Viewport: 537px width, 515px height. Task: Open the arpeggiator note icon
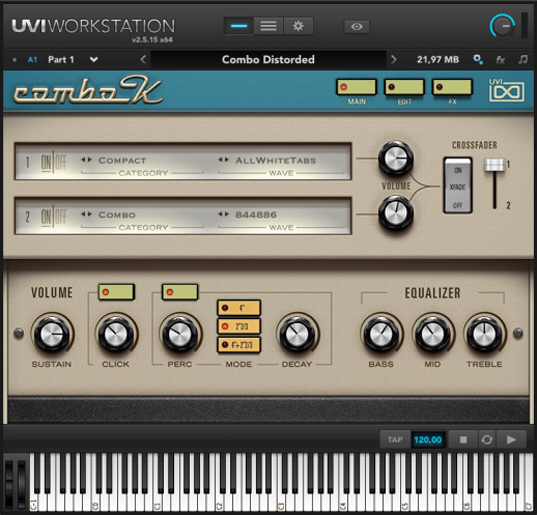[523, 60]
